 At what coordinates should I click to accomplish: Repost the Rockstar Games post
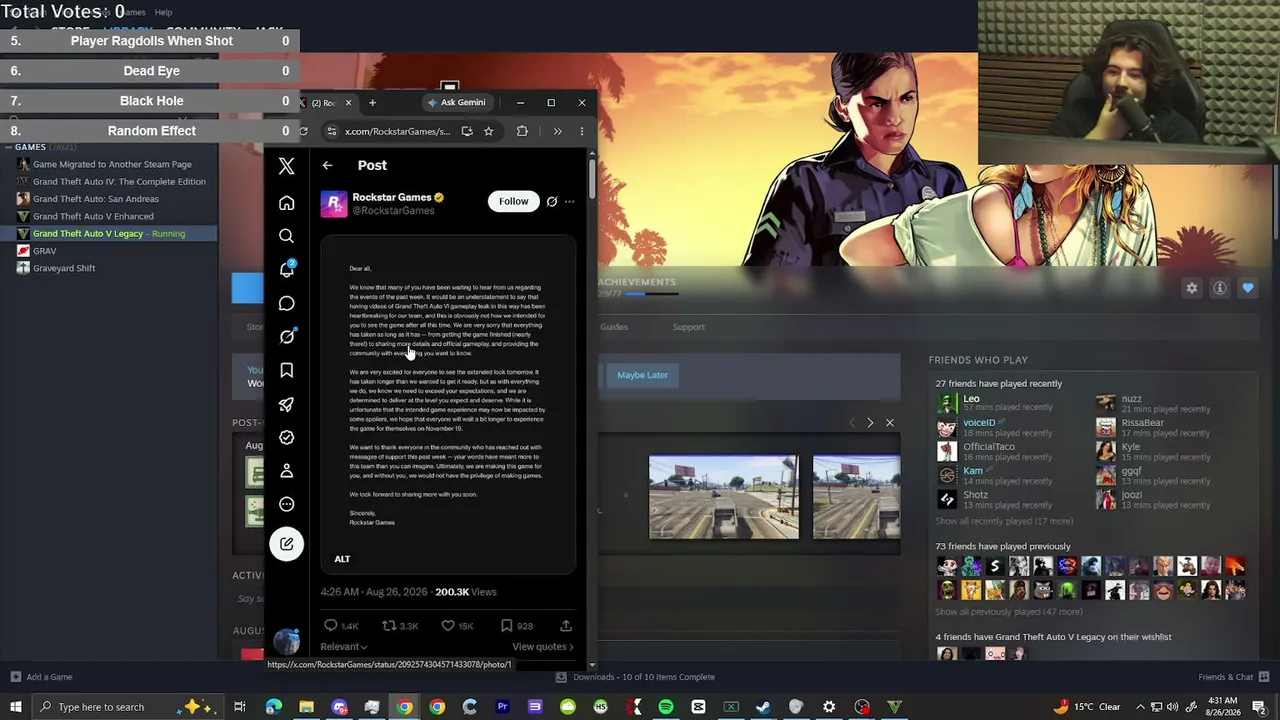390,626
